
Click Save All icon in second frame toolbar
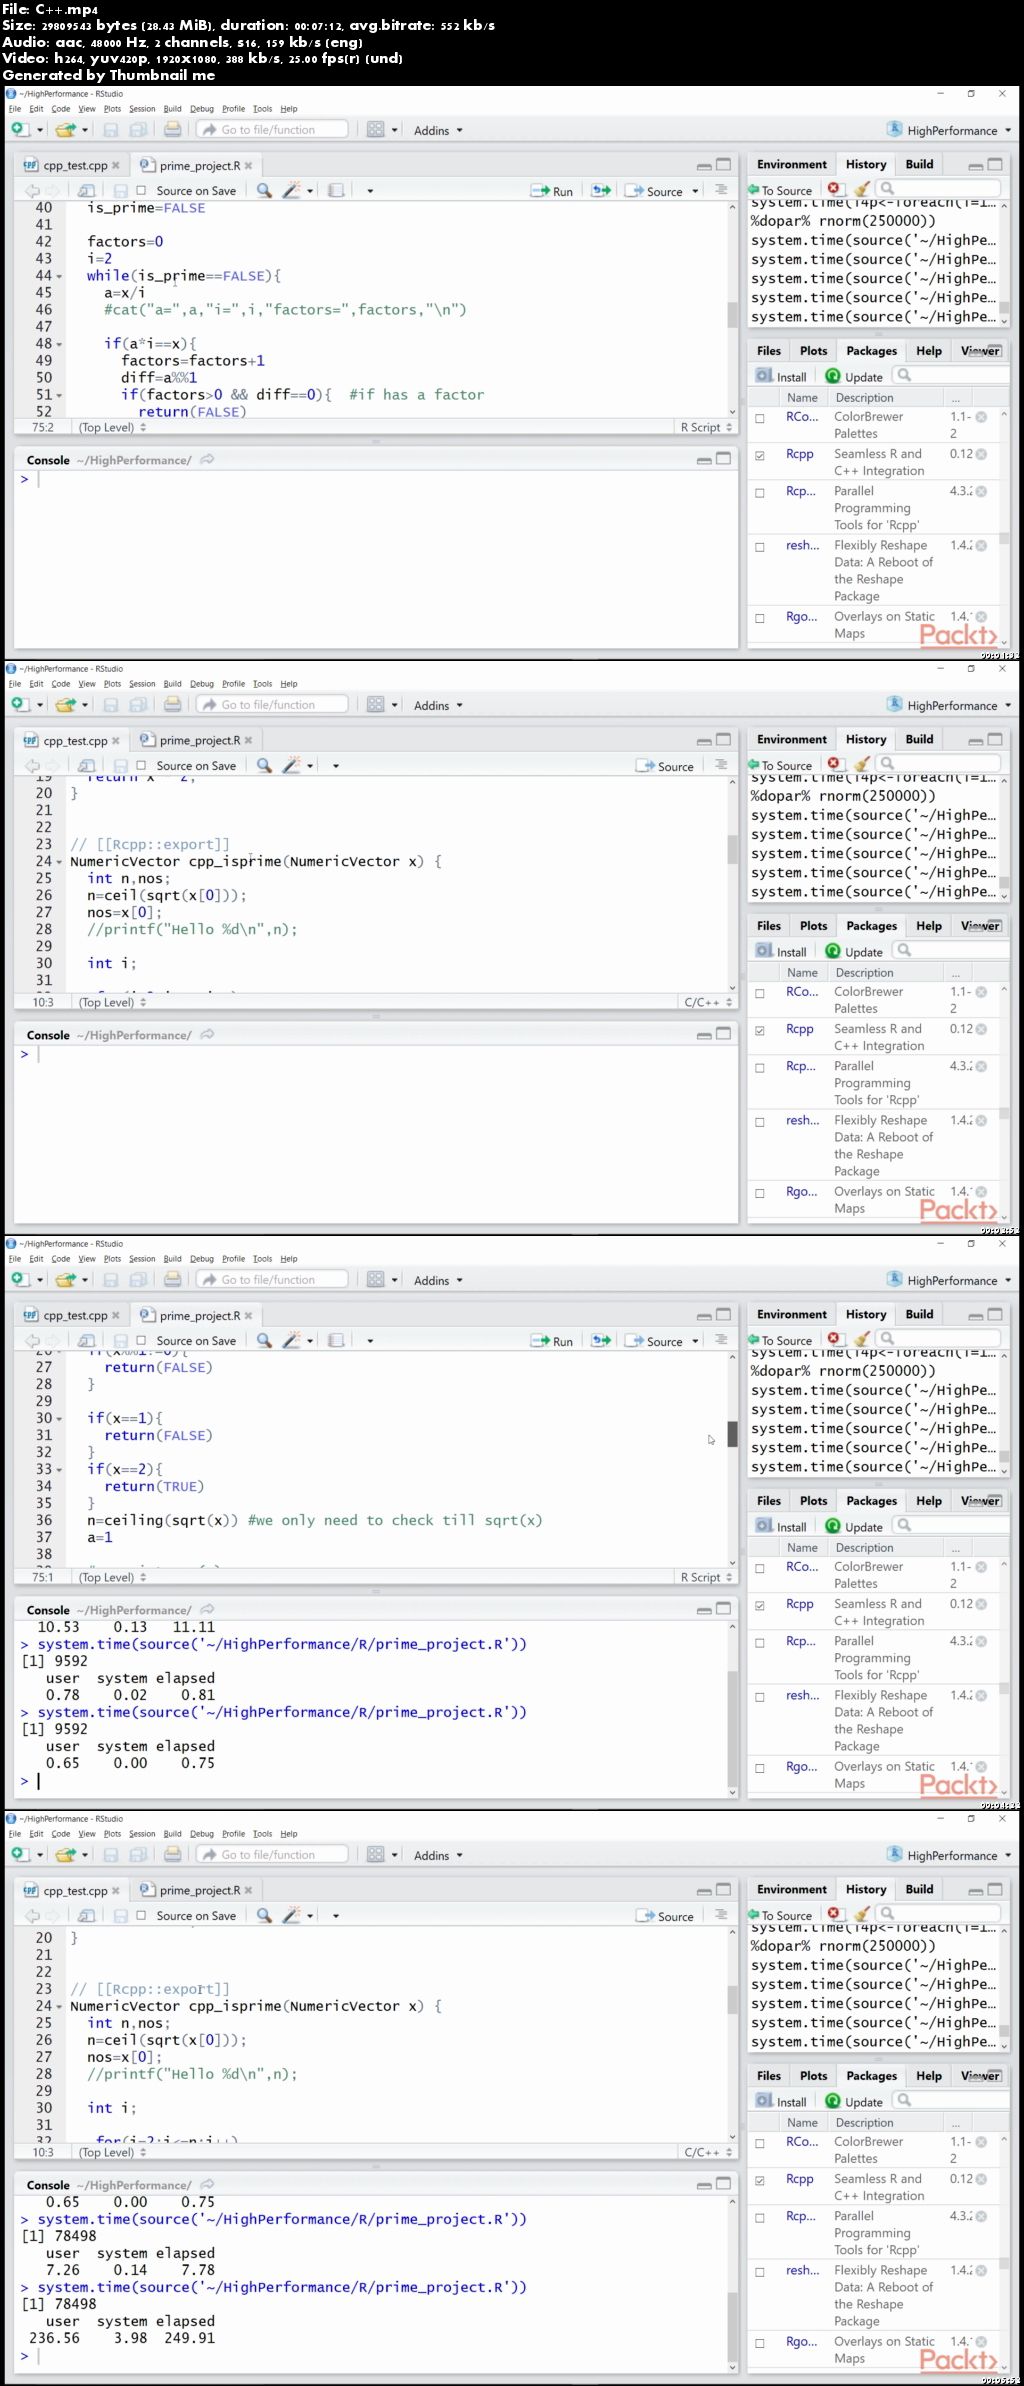coord(139,704)
